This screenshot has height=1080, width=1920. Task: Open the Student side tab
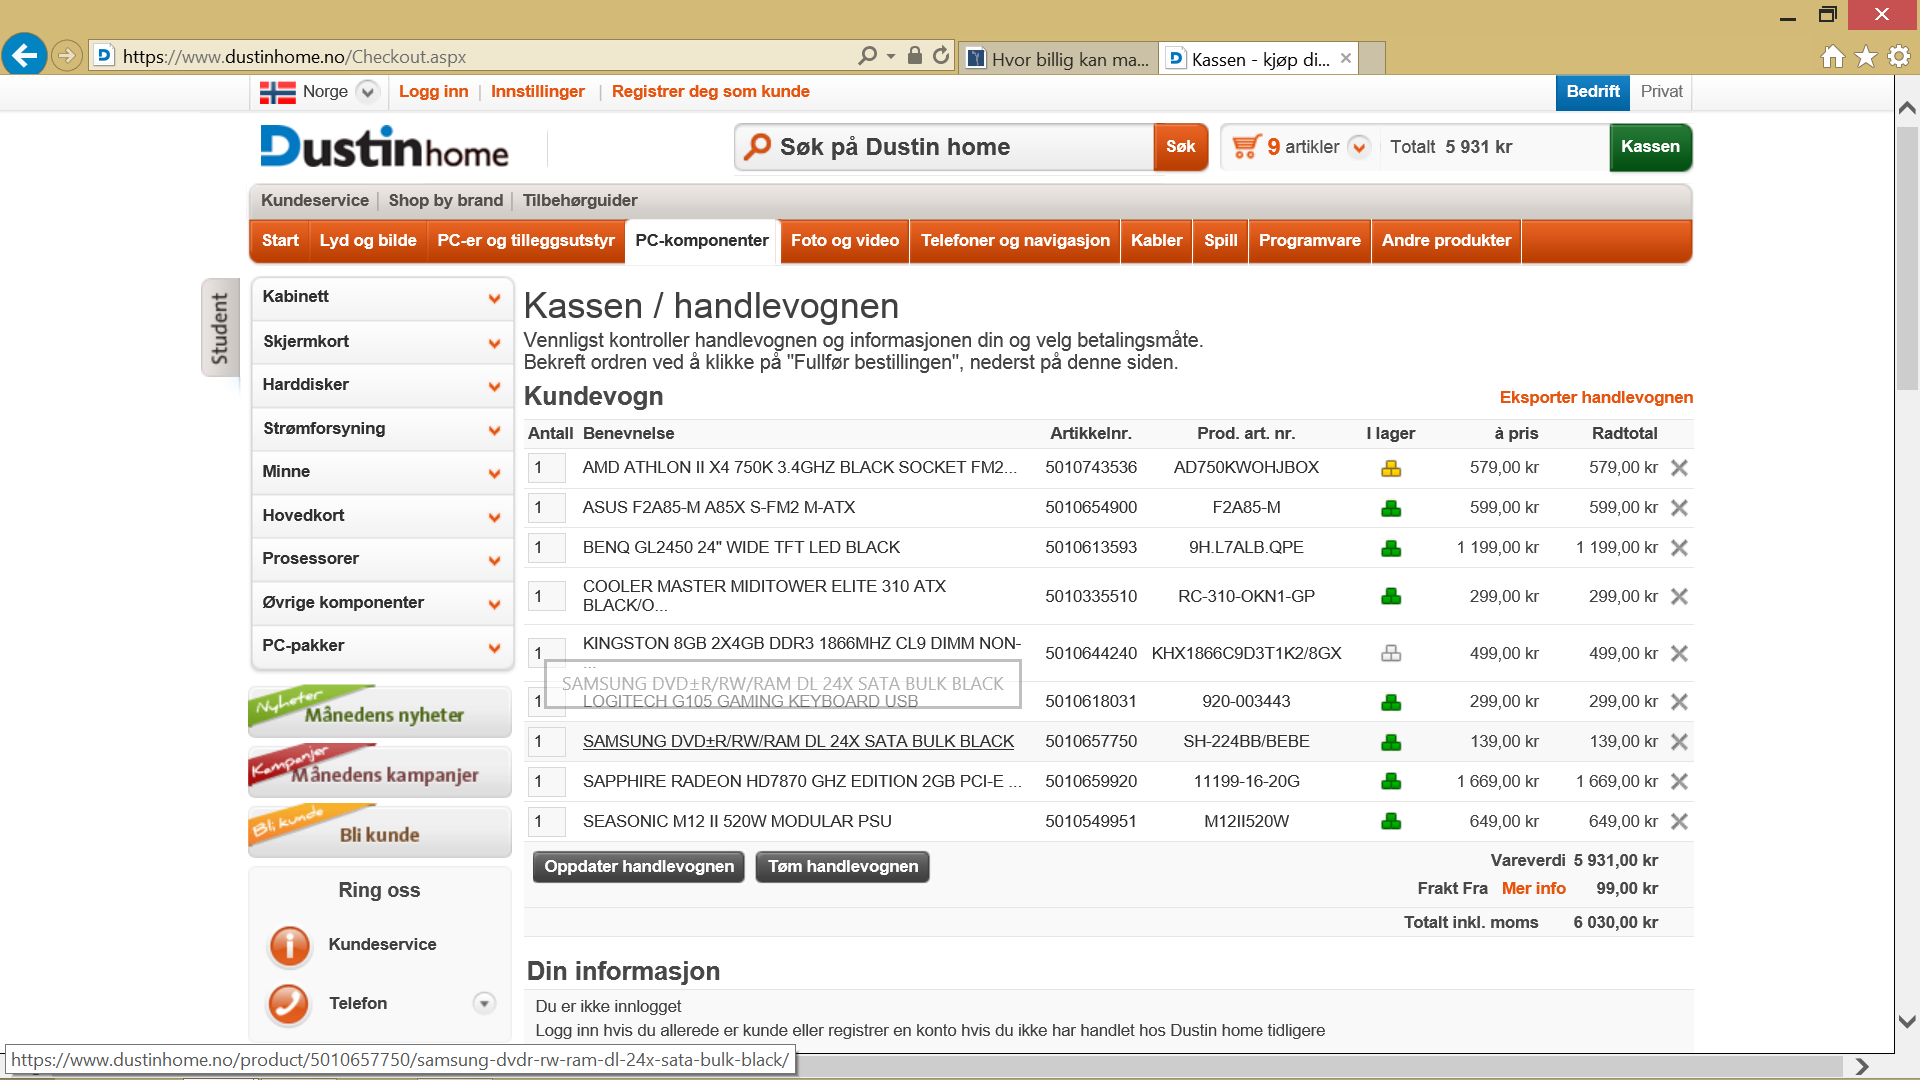point(220,327)
